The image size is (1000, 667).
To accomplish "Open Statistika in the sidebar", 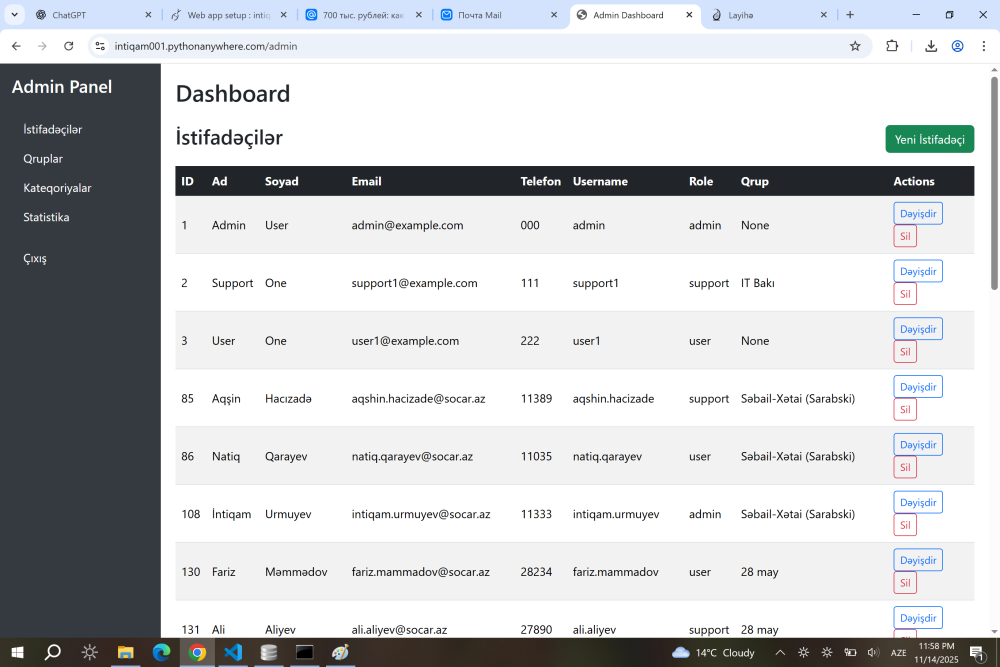I will [x=46, y=217].
